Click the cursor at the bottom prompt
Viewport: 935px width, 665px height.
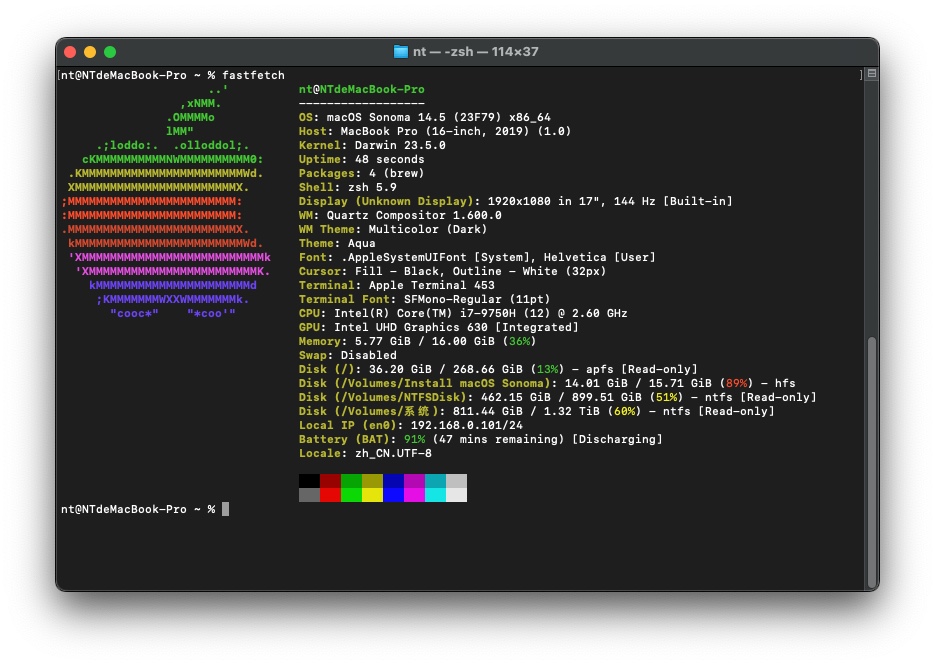[x=226, y=509]
